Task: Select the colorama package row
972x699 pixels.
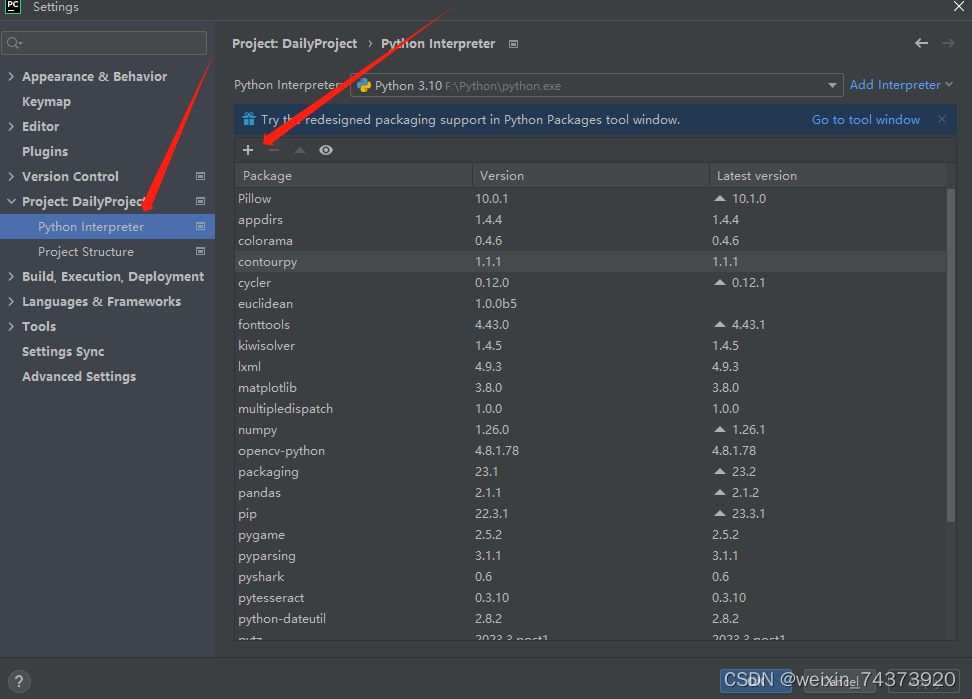Action: pos(591,240)
